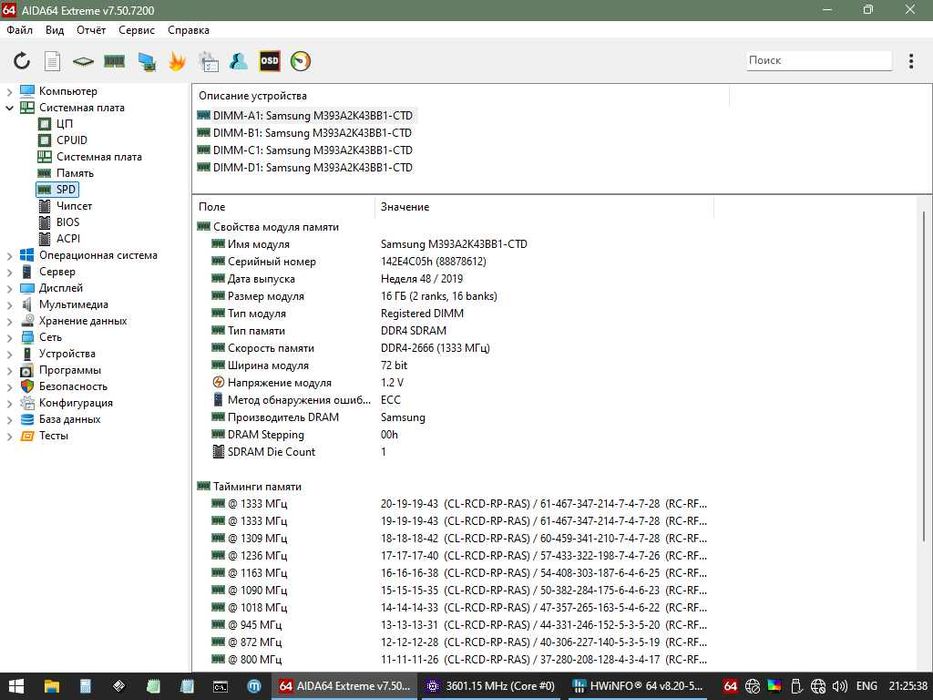This screenshot has width=933, height=700.
Task: Expand the Хранение данных tree node
Action: [x=9, y=321]
